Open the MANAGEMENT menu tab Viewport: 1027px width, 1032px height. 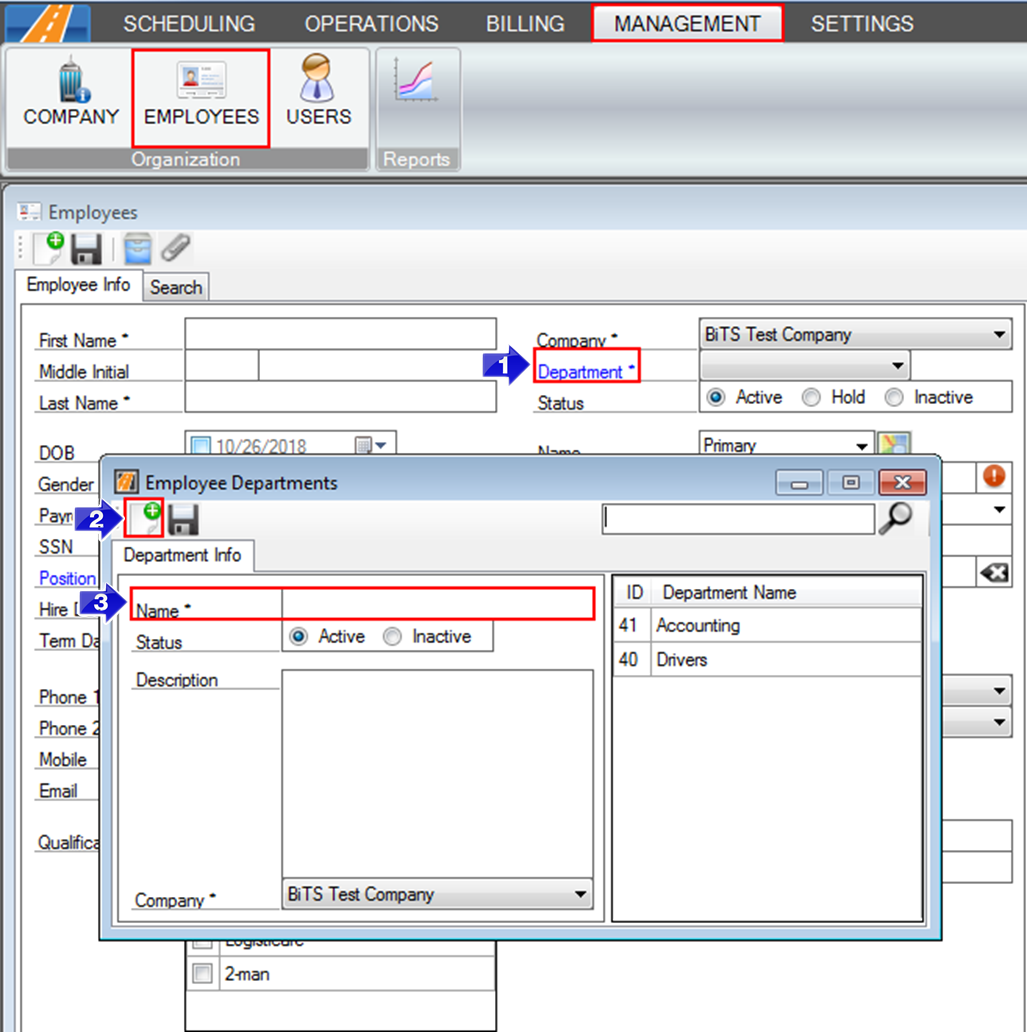tap(687, 24)
